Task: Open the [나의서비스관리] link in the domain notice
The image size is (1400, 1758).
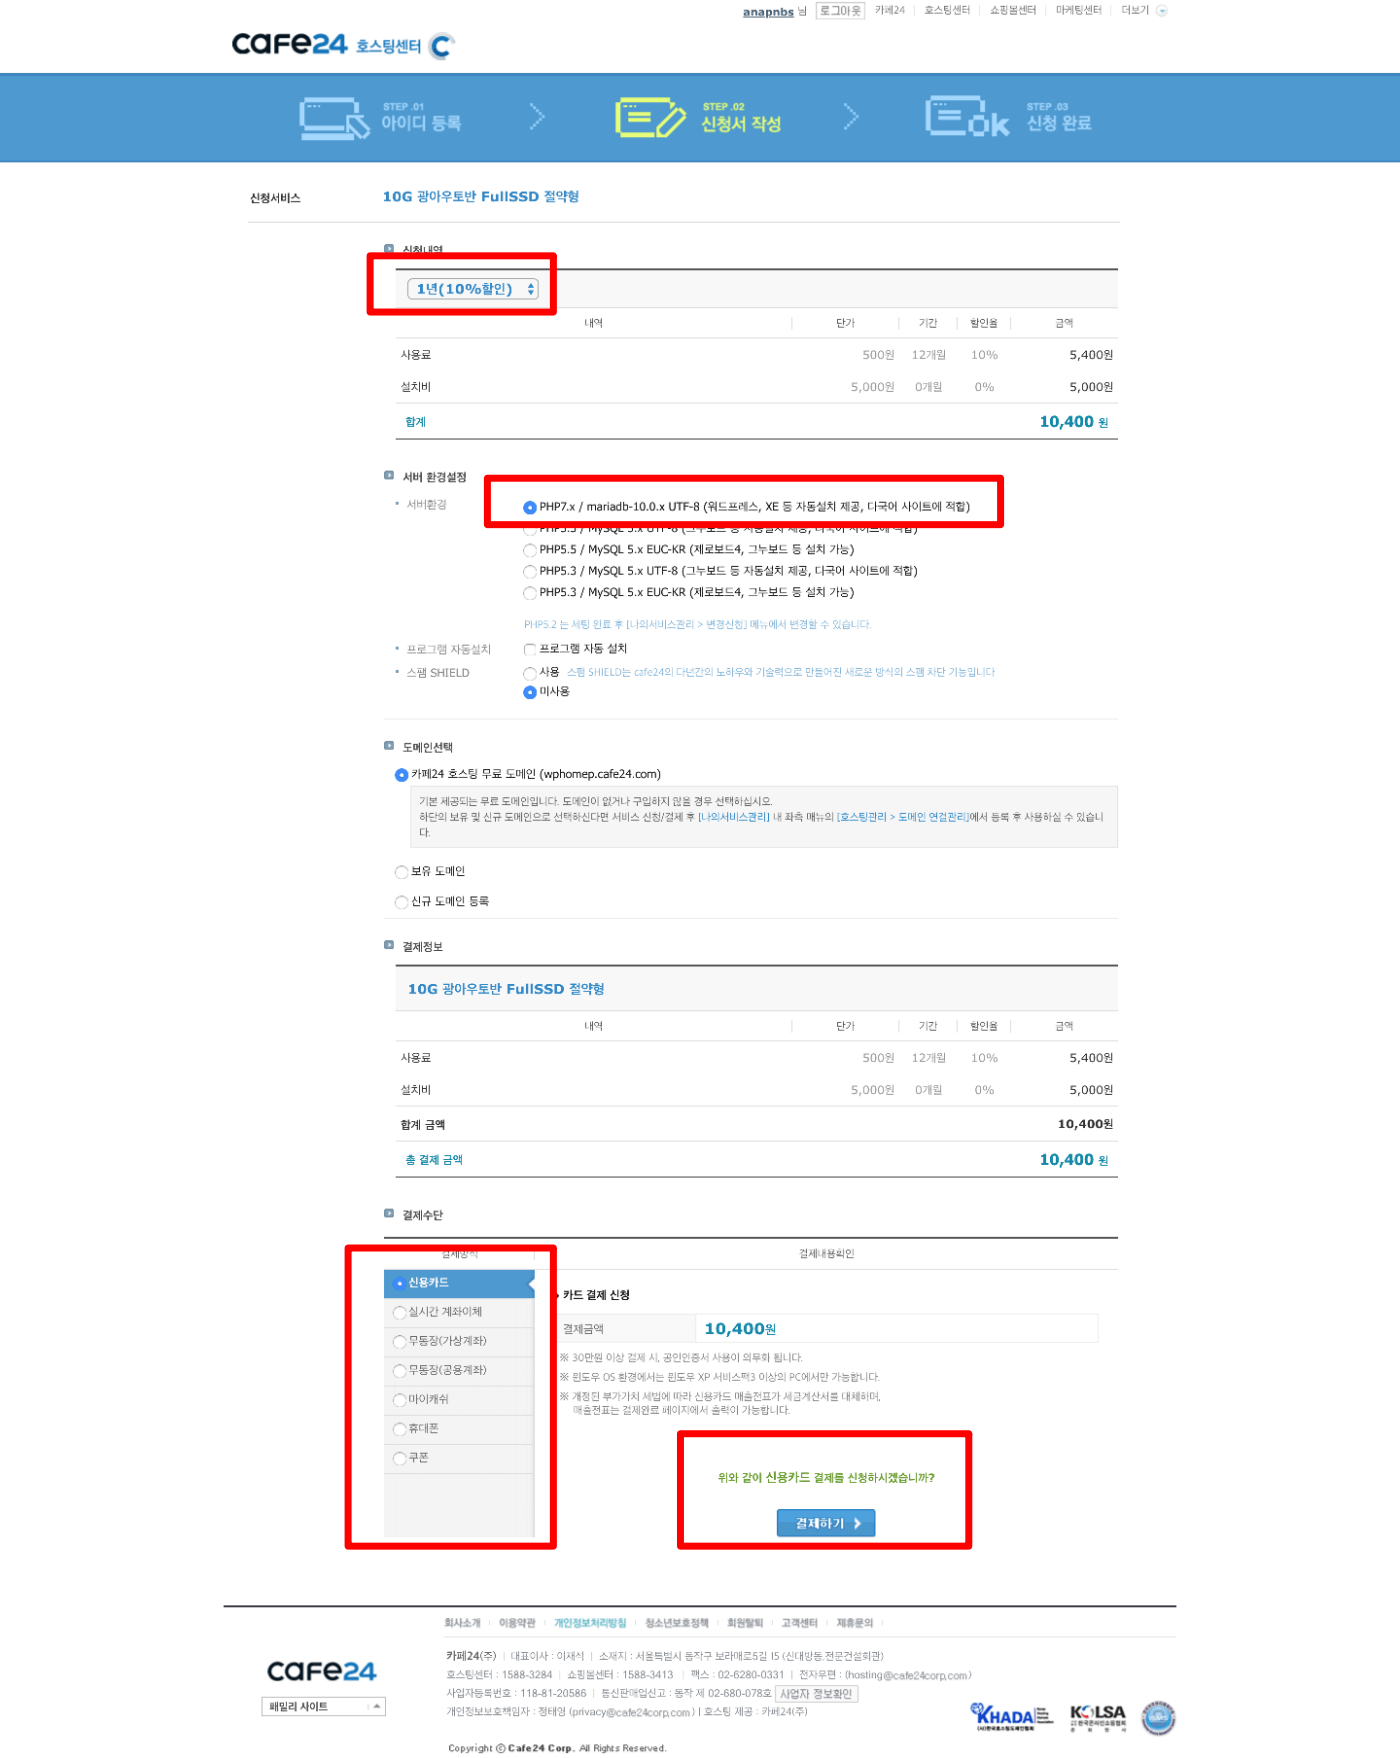Action: pos(734,817)
